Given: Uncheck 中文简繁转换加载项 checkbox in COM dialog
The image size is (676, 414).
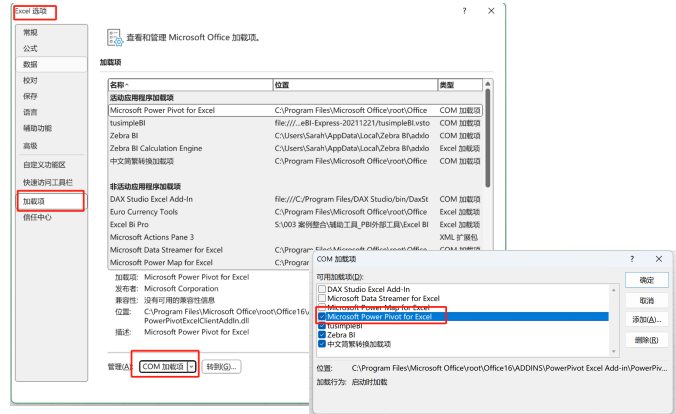Looking at the screenshot, I should point(322,344).
